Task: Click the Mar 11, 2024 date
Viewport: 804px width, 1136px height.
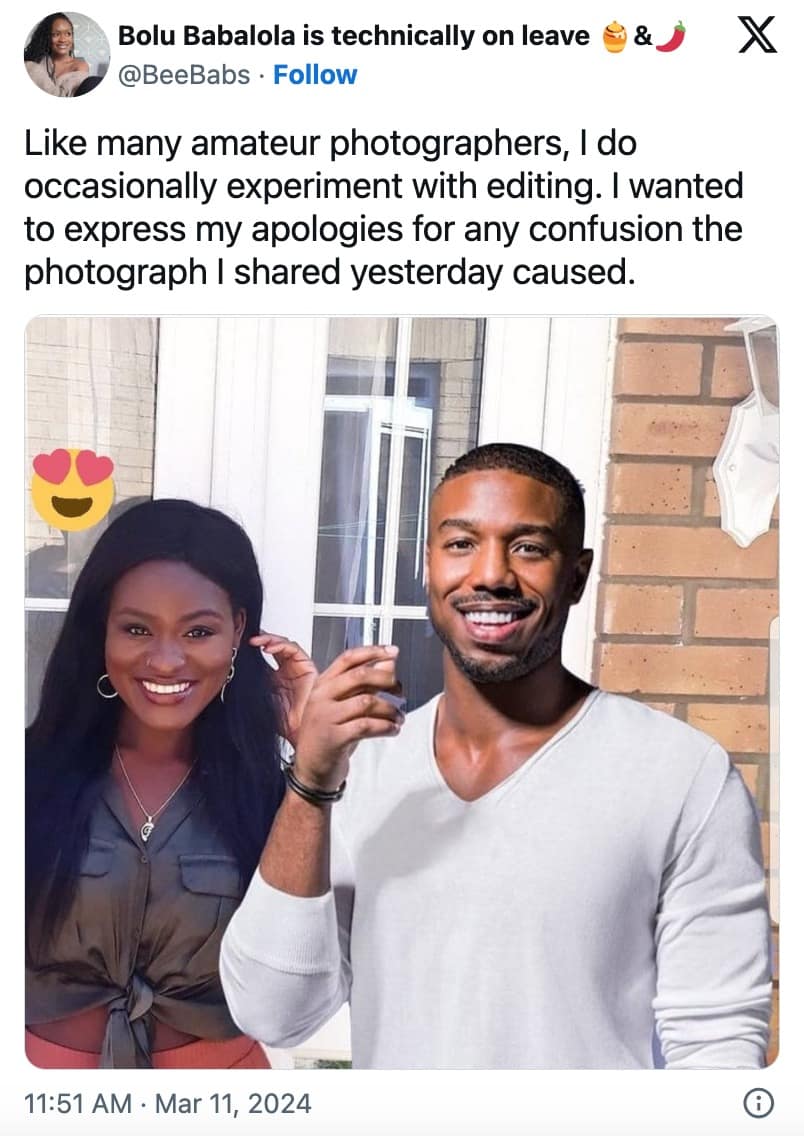Action: [233, 1103]
